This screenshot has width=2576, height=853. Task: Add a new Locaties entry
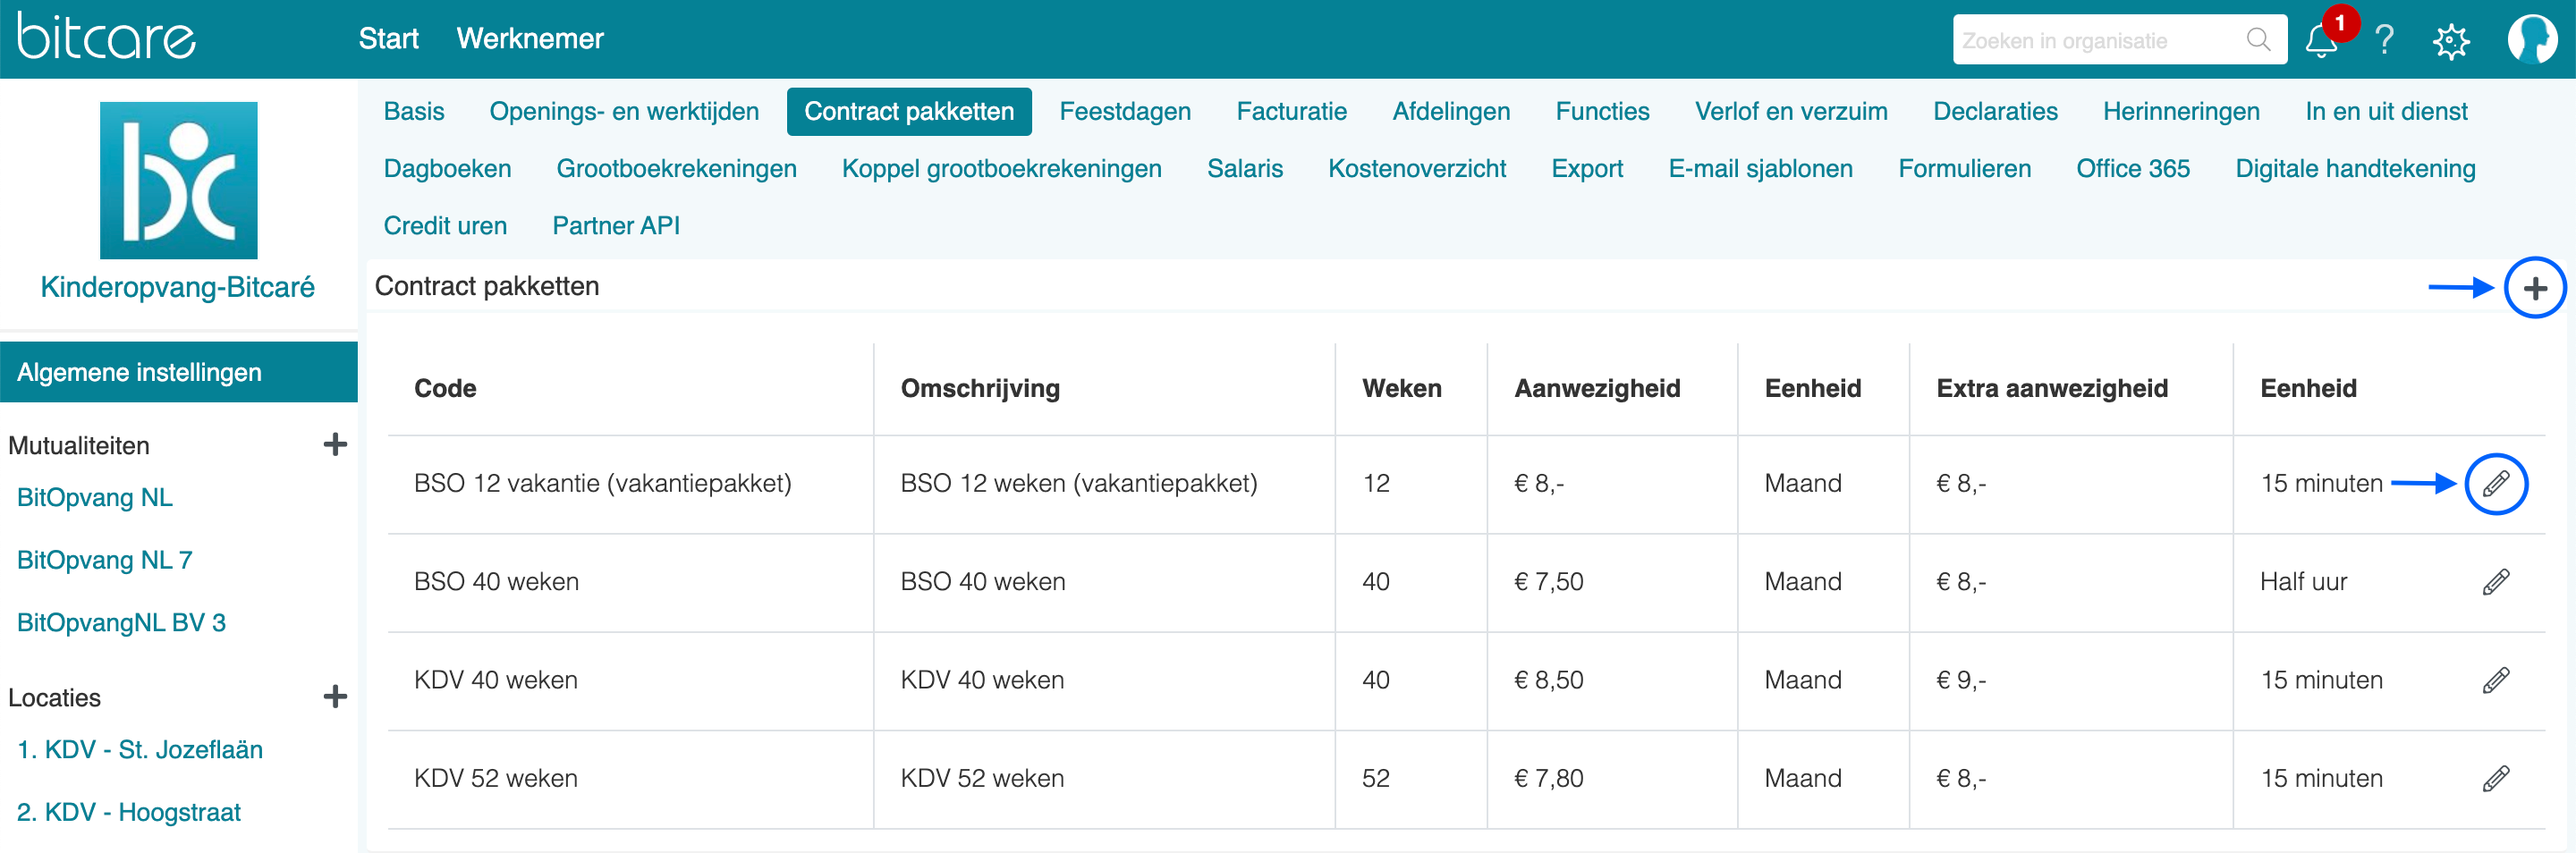pos(335,697)
